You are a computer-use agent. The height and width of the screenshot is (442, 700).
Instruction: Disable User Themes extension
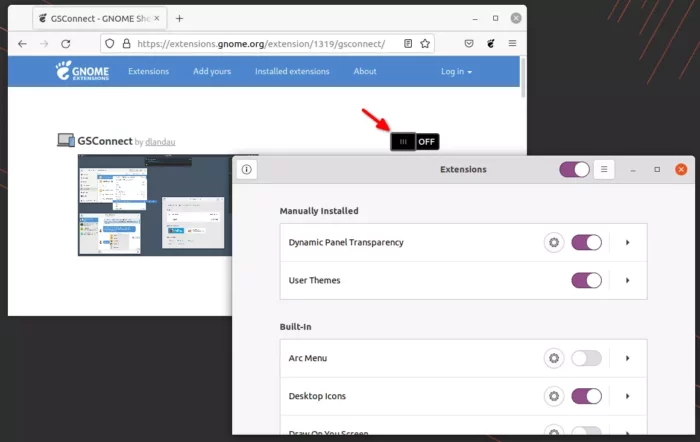(587, 280)
